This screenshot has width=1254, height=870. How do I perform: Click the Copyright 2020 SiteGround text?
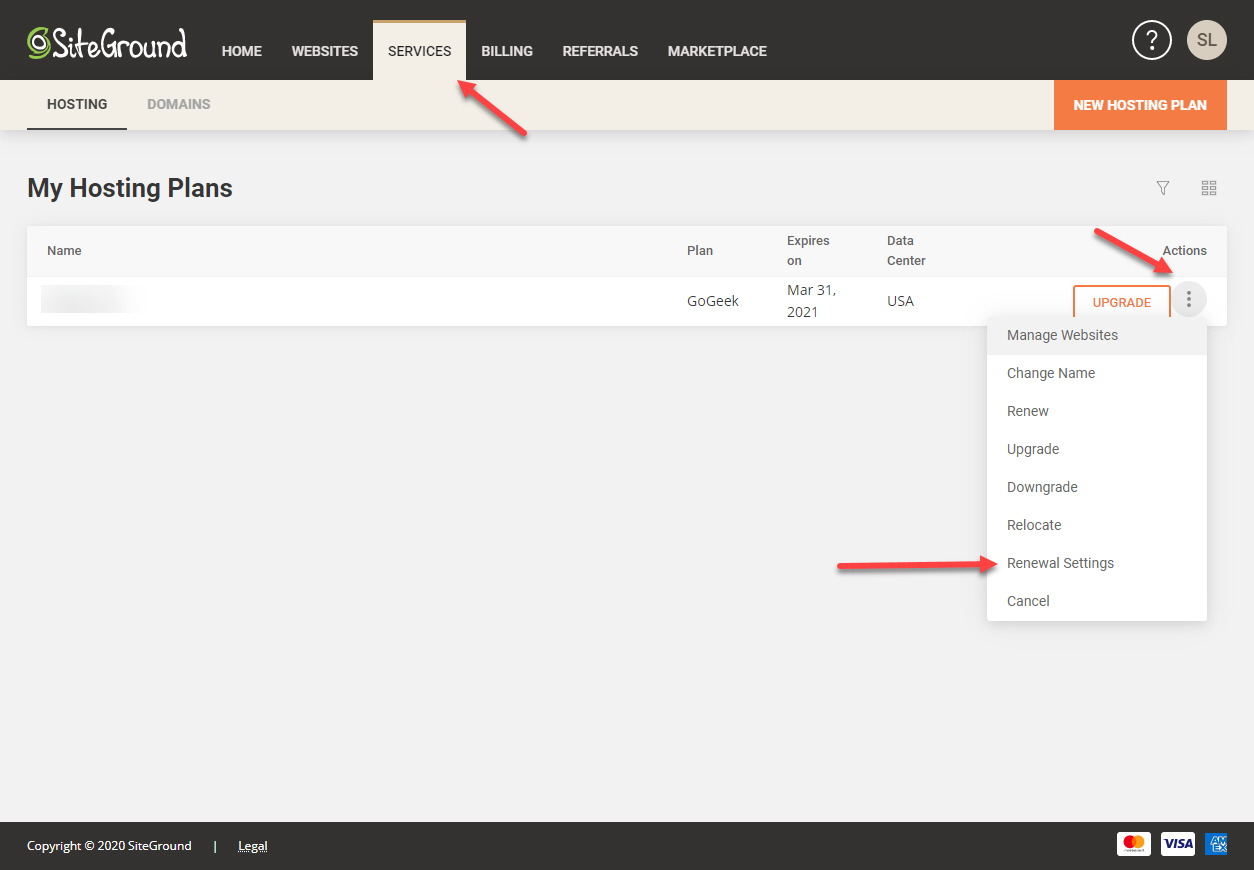coord(109,846)
